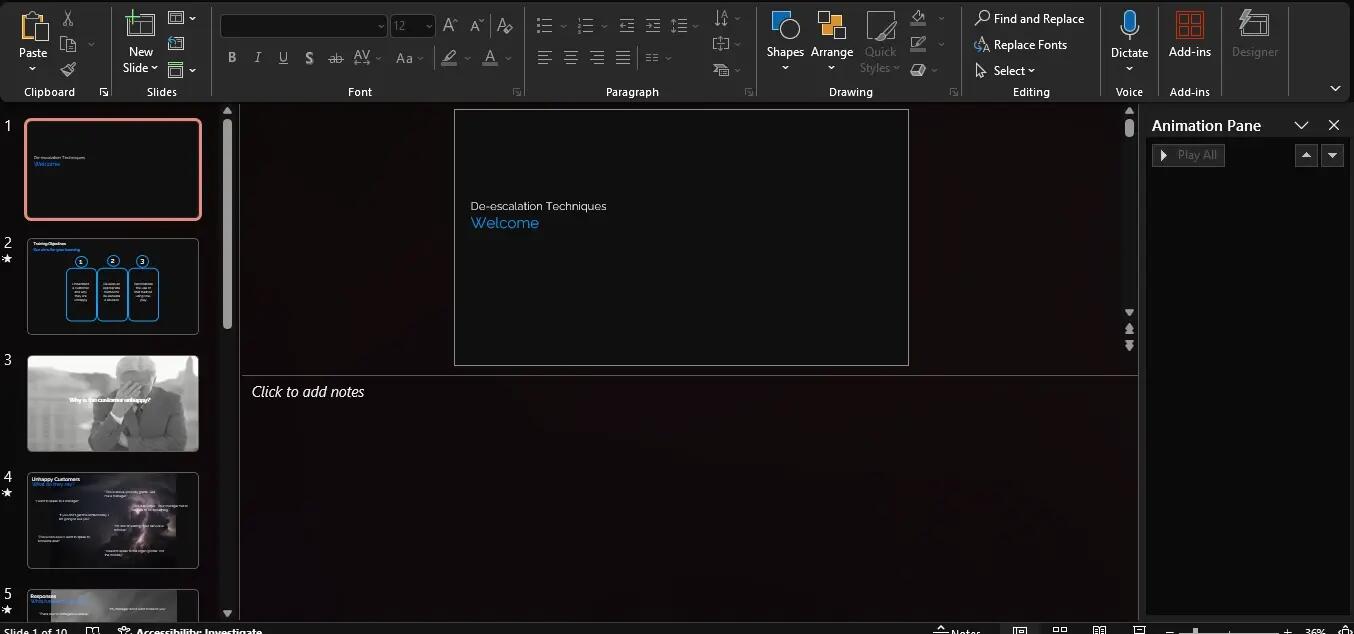Open the slide Layout options
The width and height of the screenshot is (1354, 634).
point(182,18)
